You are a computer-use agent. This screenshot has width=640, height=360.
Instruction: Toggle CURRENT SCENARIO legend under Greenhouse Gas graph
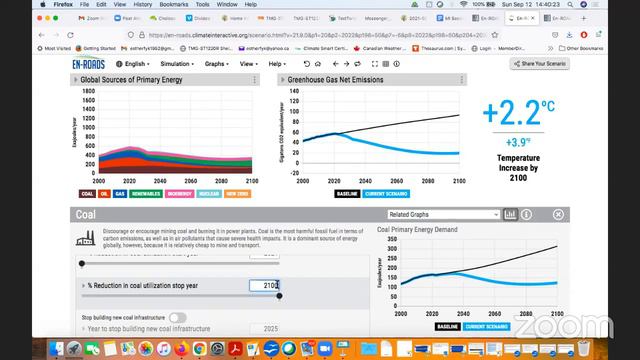[x=386, y=194]
